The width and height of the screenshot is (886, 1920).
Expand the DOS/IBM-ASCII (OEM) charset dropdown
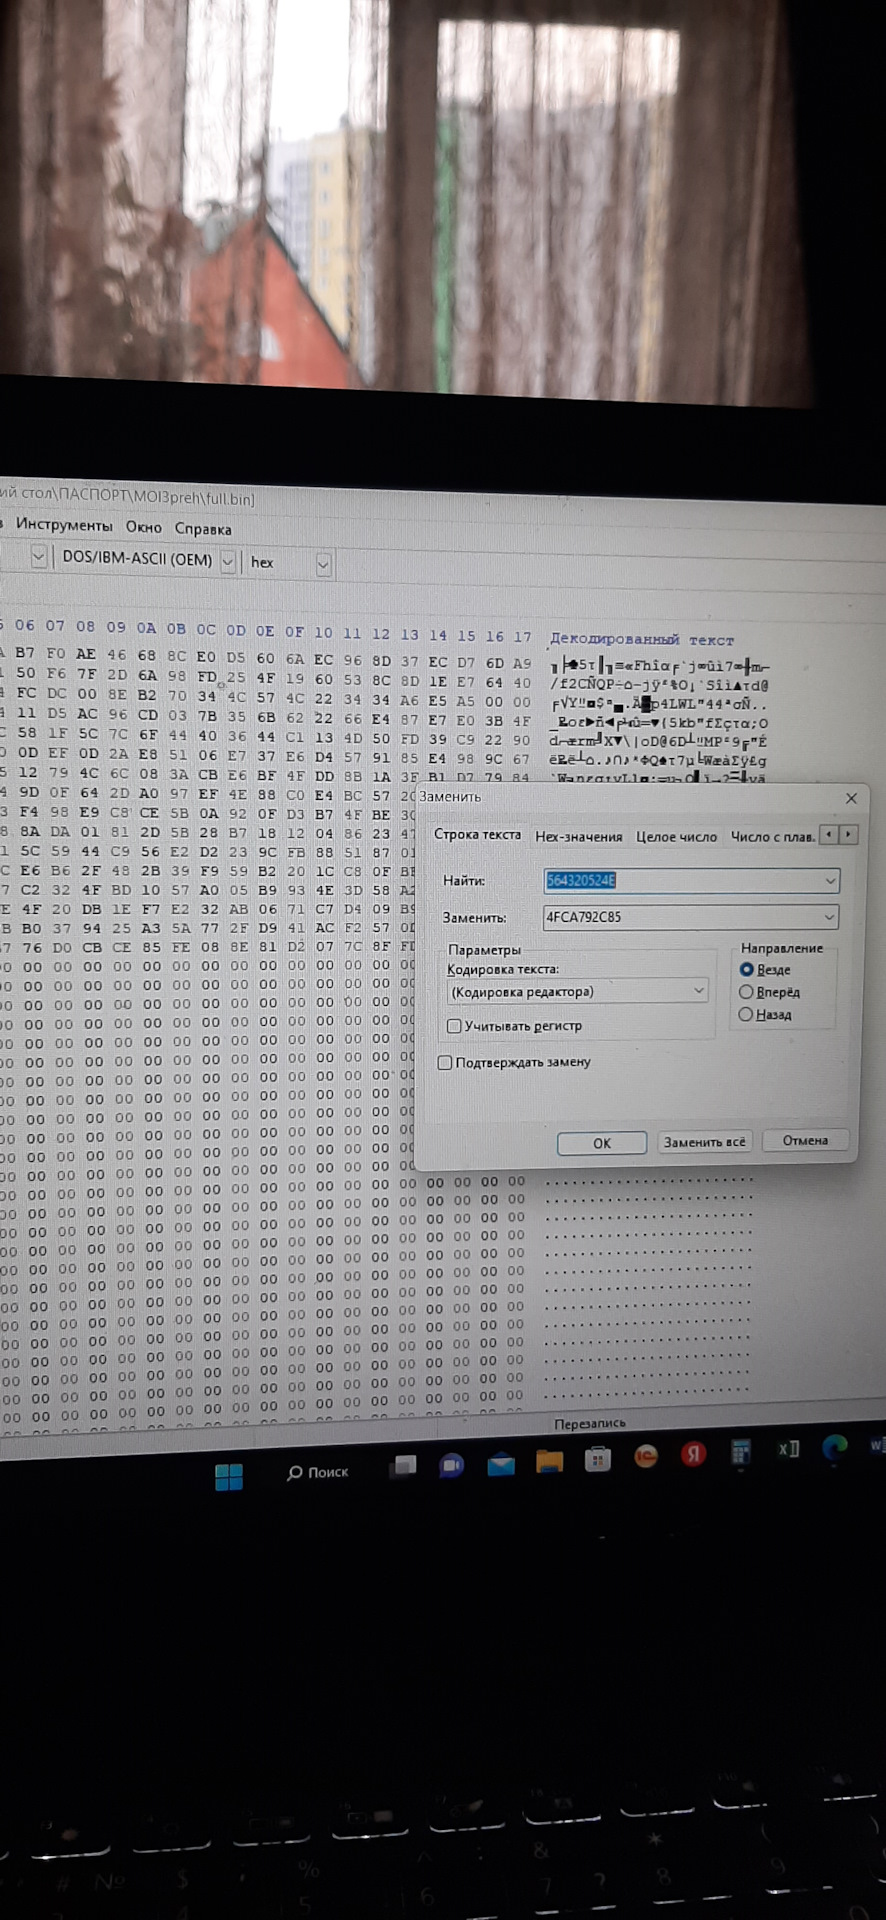pos(228,561)
